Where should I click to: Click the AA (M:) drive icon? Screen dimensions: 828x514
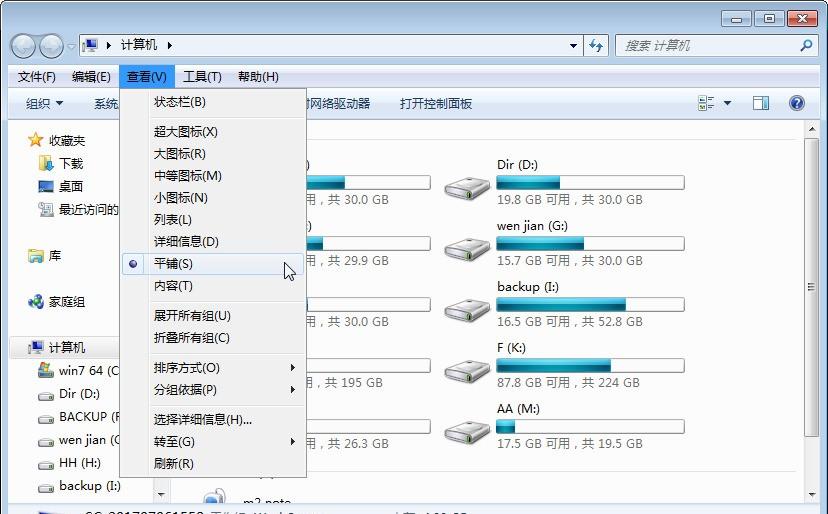tap(467, 432)
